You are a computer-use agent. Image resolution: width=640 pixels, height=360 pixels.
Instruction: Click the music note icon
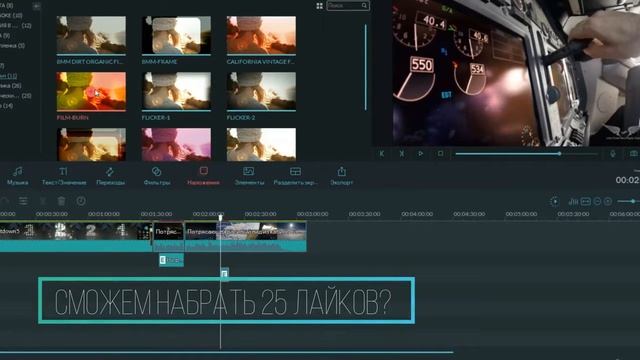pyautogui.click(x=18, y=171)
